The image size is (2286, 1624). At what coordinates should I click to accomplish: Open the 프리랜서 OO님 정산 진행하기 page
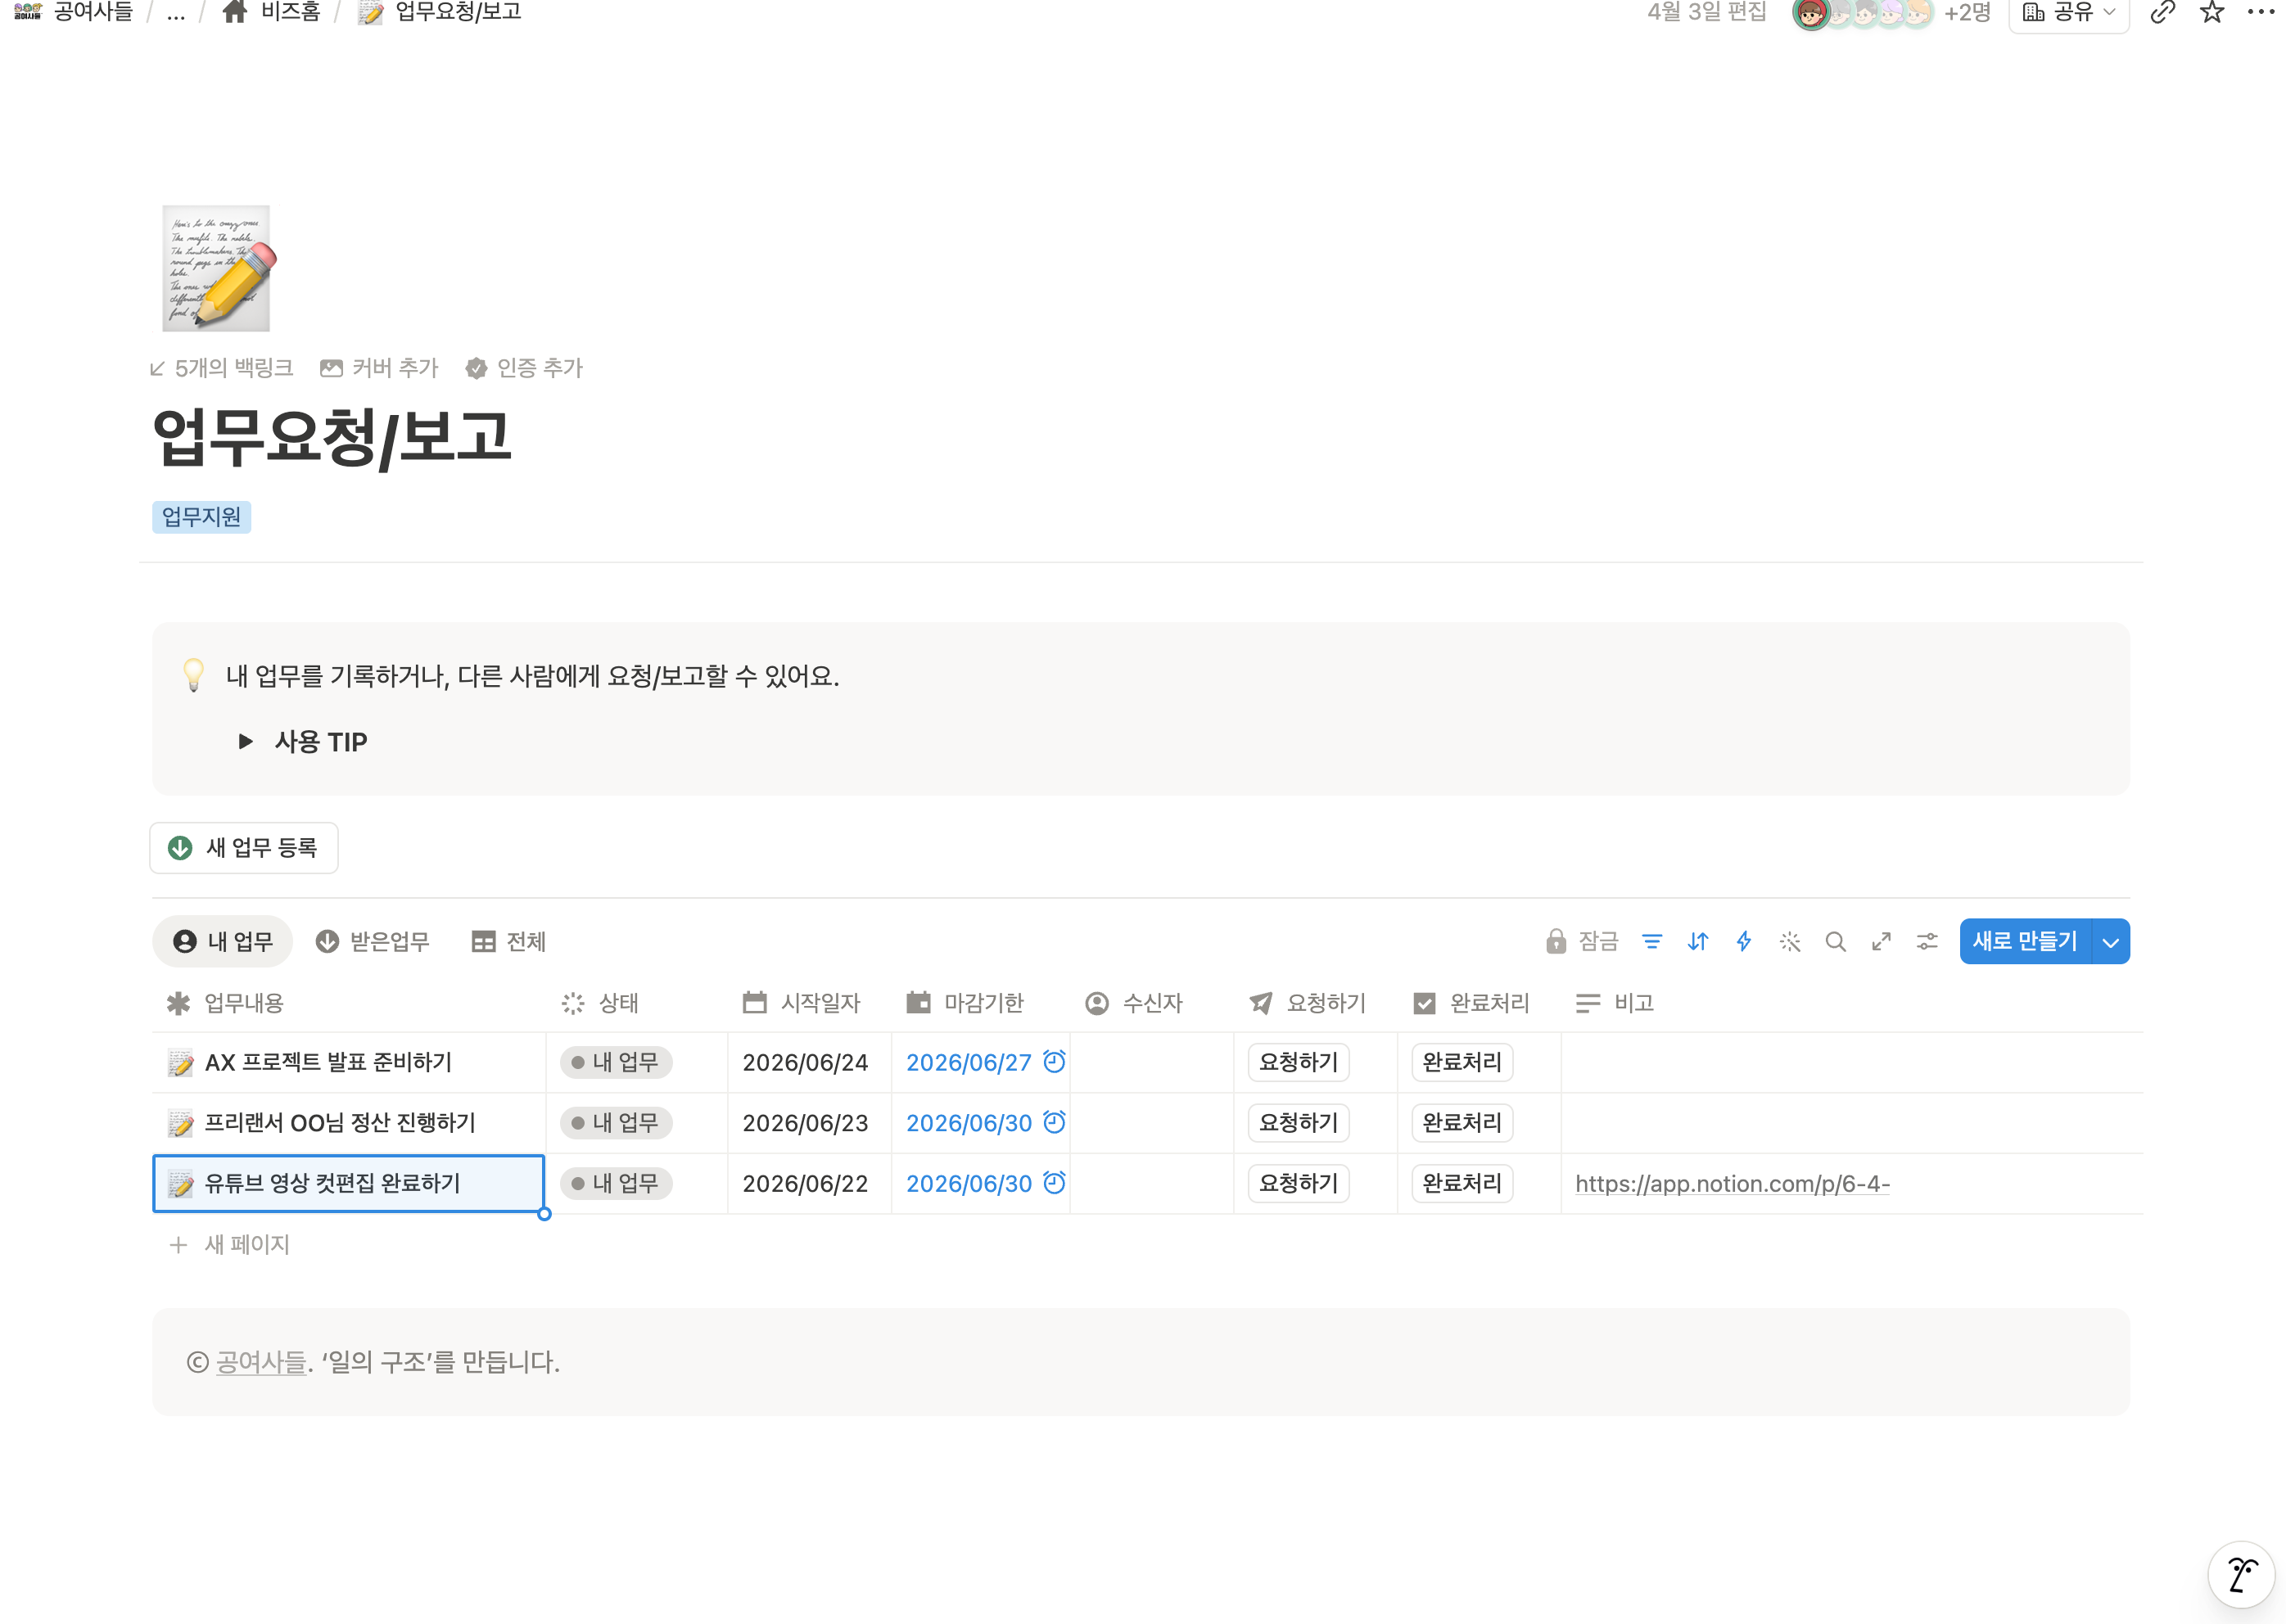tap(340, 1123)
